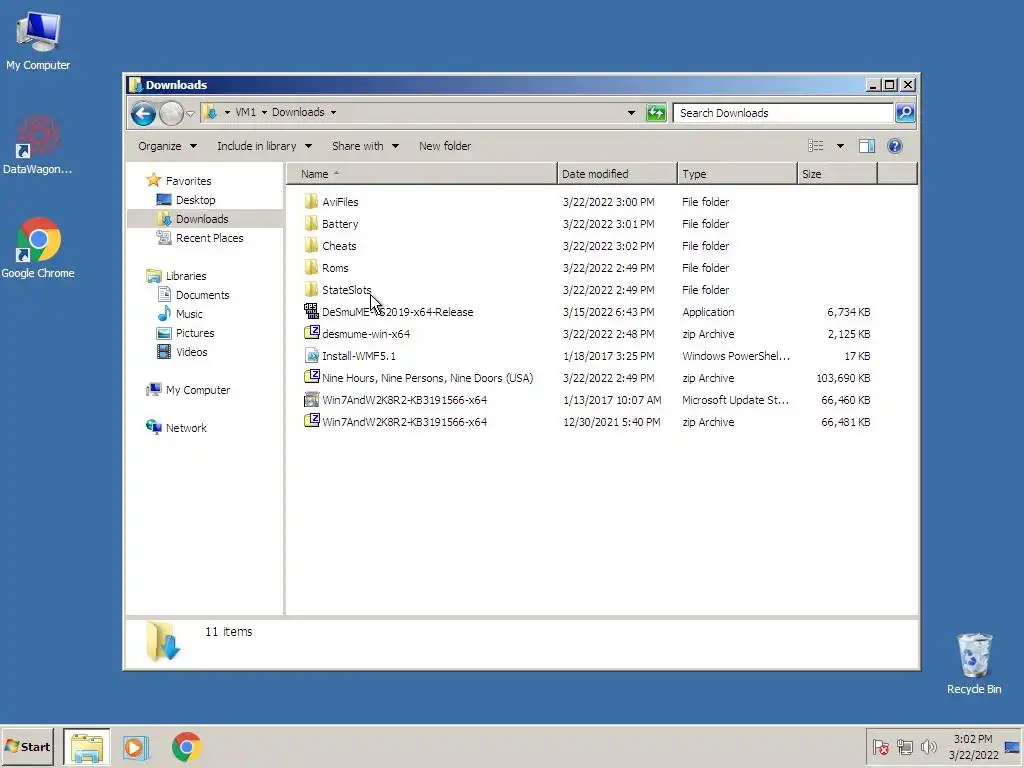Open the volume speaker tray icon
The image size is (1024, 768).
[x=929, y=746]
